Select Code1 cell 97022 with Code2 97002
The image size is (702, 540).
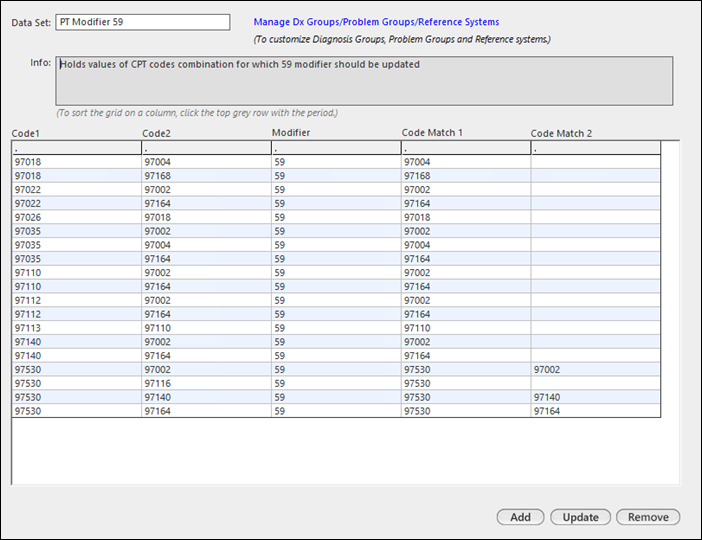(x=77, y=190)
